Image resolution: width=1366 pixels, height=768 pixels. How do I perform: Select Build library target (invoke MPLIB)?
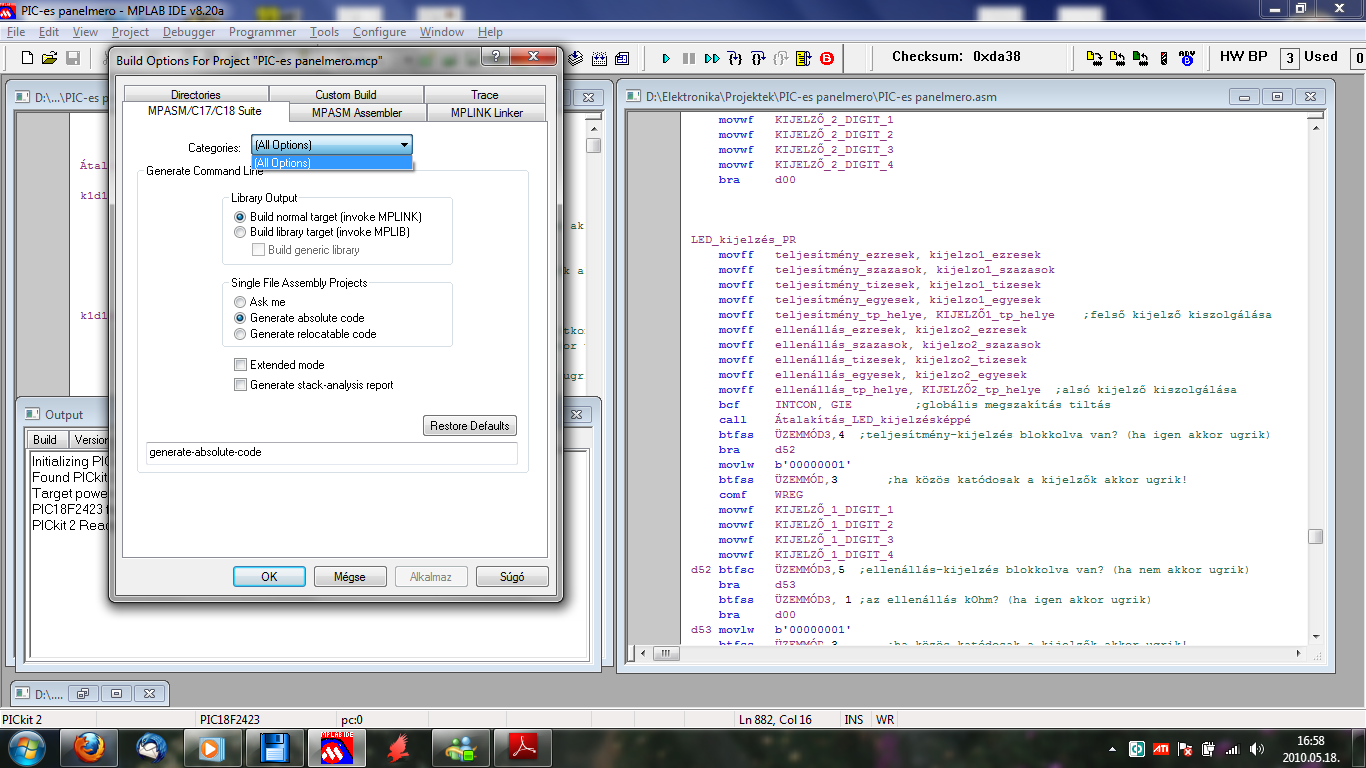(x=321, y=232)
